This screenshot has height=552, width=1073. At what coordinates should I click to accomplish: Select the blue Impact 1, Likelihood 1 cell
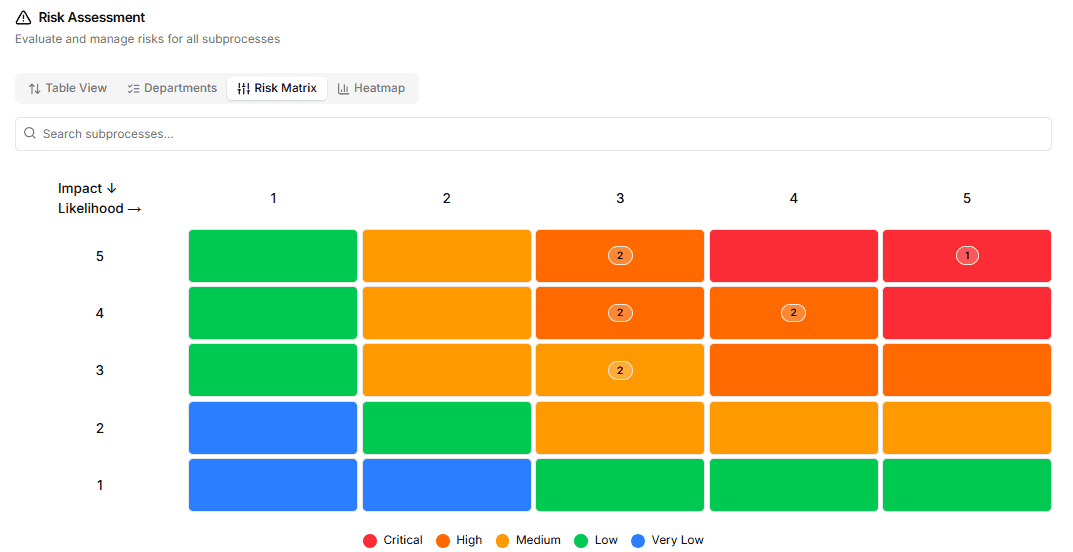click(273, 485)
